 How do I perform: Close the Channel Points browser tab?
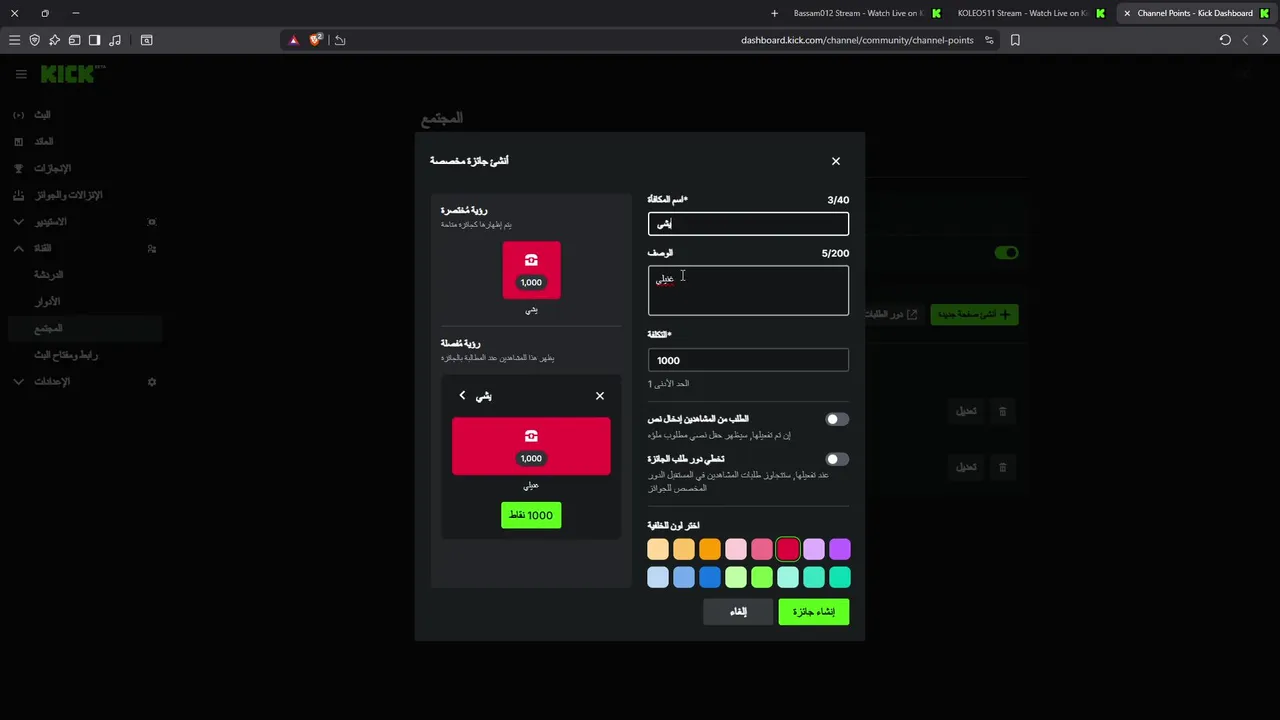pos(1127,13)
